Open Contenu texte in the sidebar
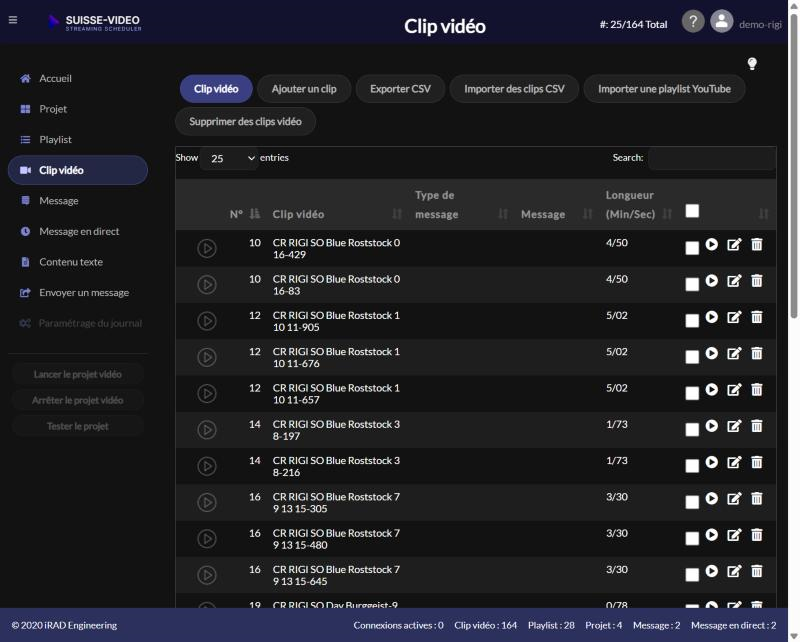Screen dimensions: 800x642 click(78, 262)
